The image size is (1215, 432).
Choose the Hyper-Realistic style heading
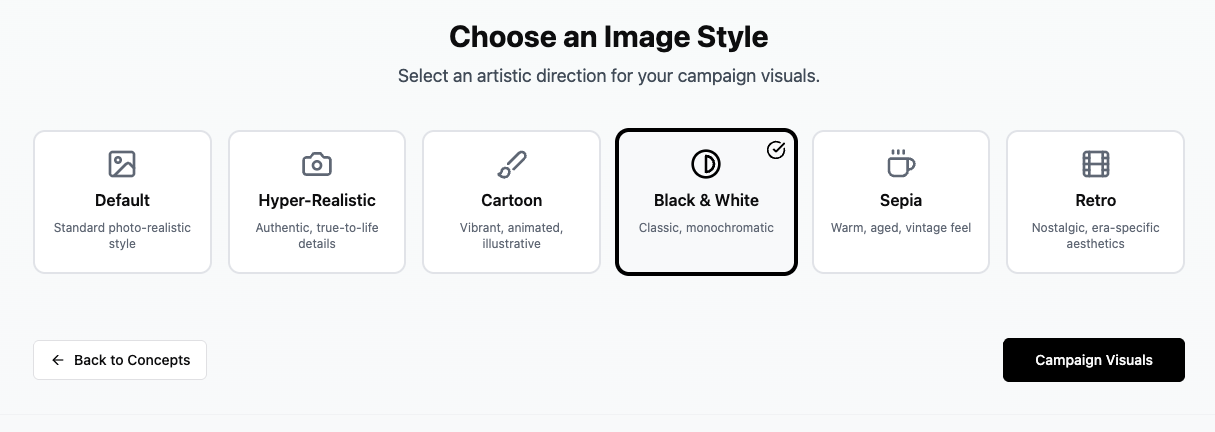317,200
